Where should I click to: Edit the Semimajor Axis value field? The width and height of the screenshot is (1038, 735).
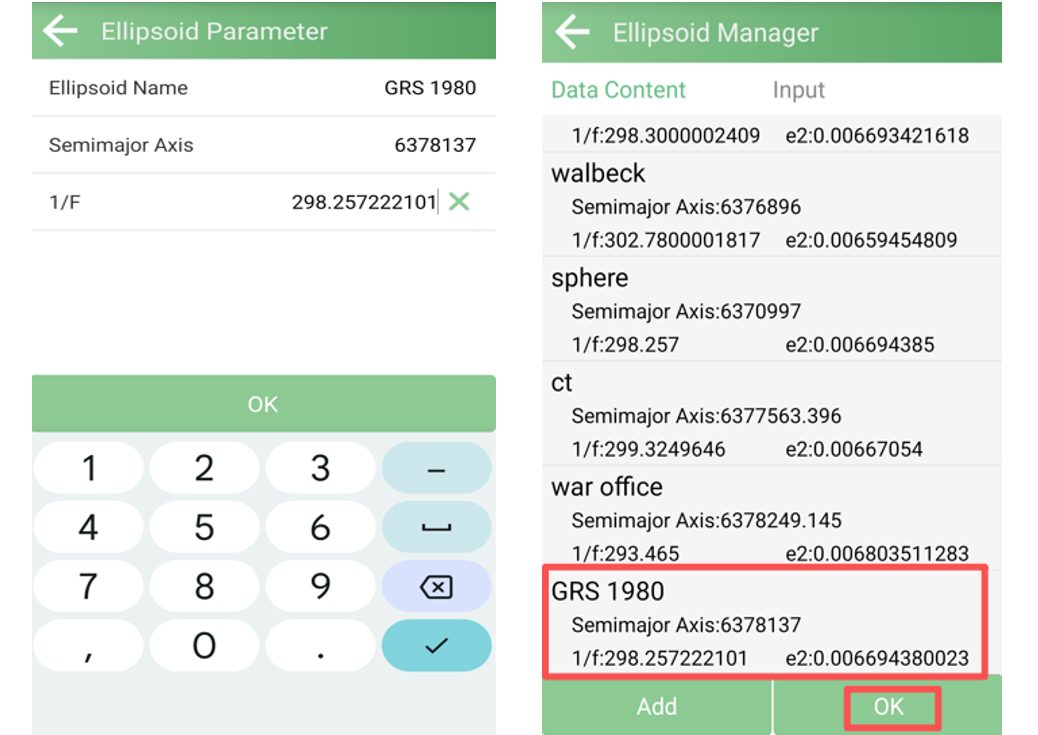pos(434,145)
